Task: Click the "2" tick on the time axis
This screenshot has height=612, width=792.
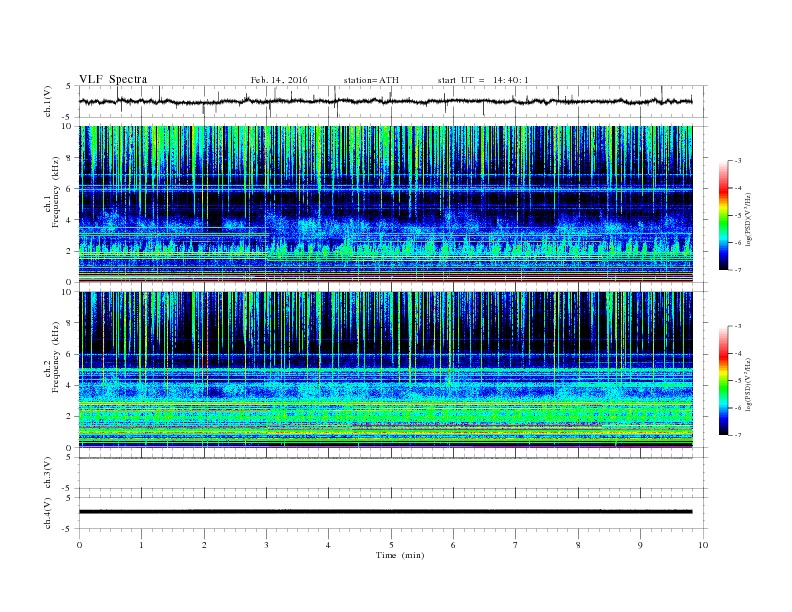Action: pyautogui.click(x=204, y=545)
